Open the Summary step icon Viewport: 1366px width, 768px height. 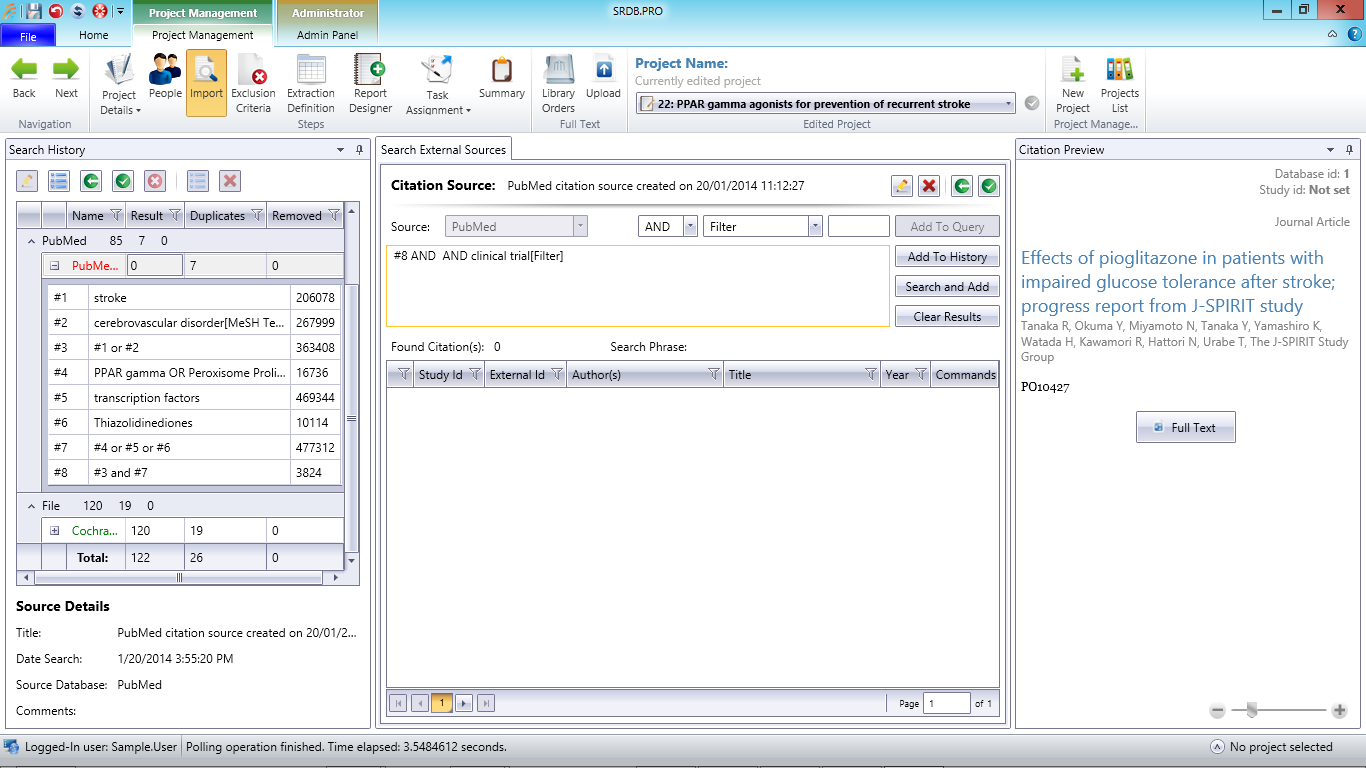click(502, 78)
